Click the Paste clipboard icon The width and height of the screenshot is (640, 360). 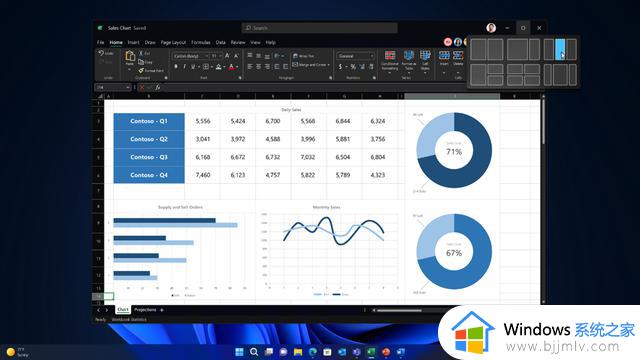point(130,56)
